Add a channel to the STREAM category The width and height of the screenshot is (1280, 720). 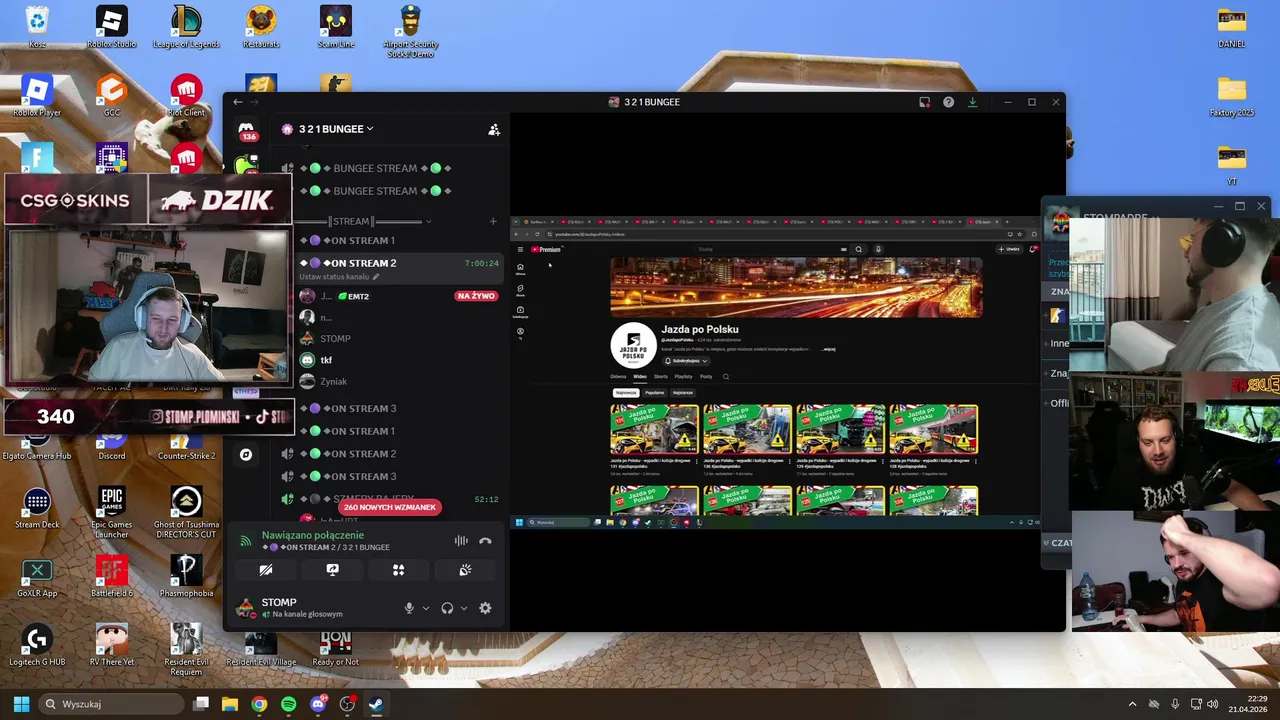493,221
